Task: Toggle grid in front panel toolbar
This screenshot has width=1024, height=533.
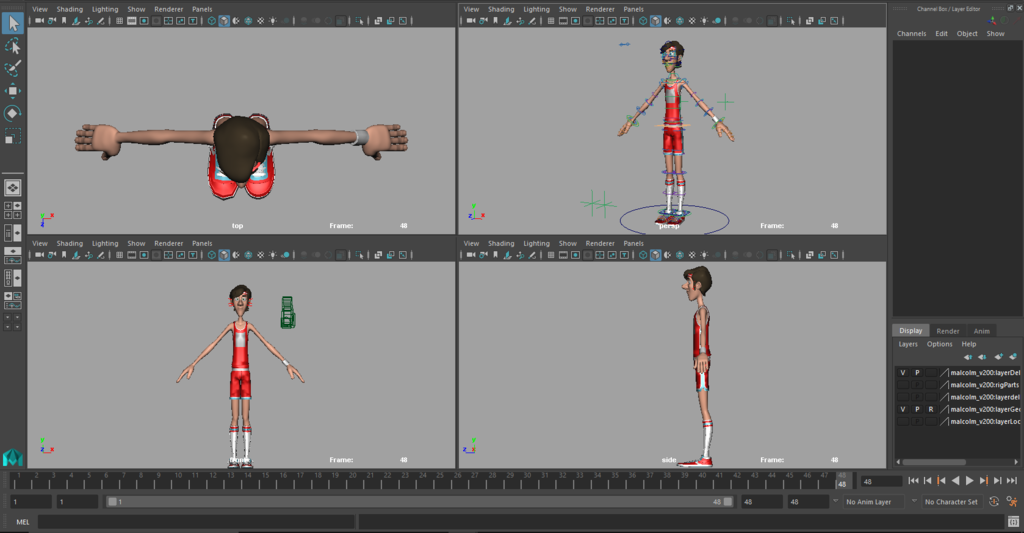Action: point(120,255)
